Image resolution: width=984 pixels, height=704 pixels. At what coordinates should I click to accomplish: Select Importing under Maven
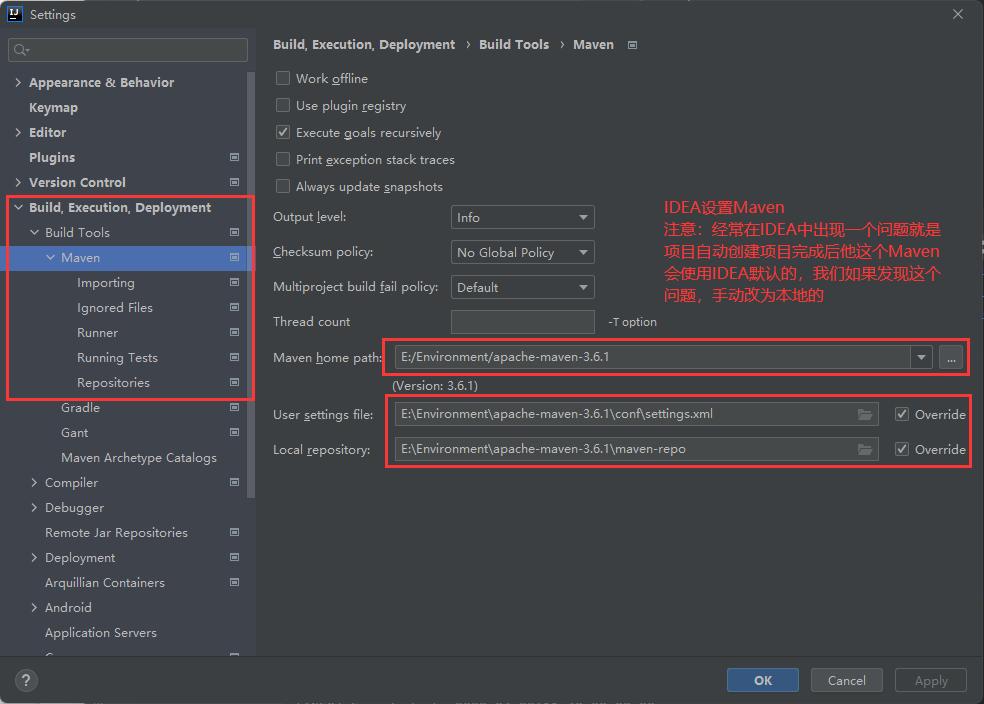105,283
